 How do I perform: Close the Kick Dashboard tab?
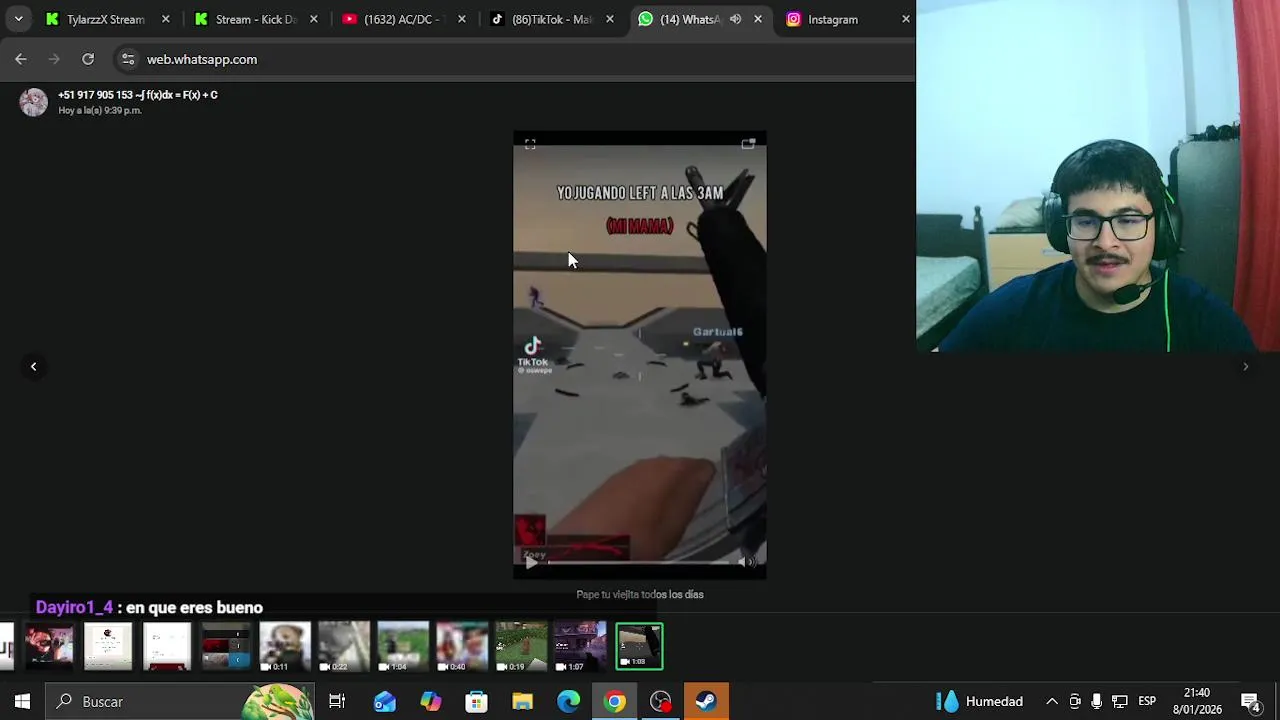click(x=314, y=19)
